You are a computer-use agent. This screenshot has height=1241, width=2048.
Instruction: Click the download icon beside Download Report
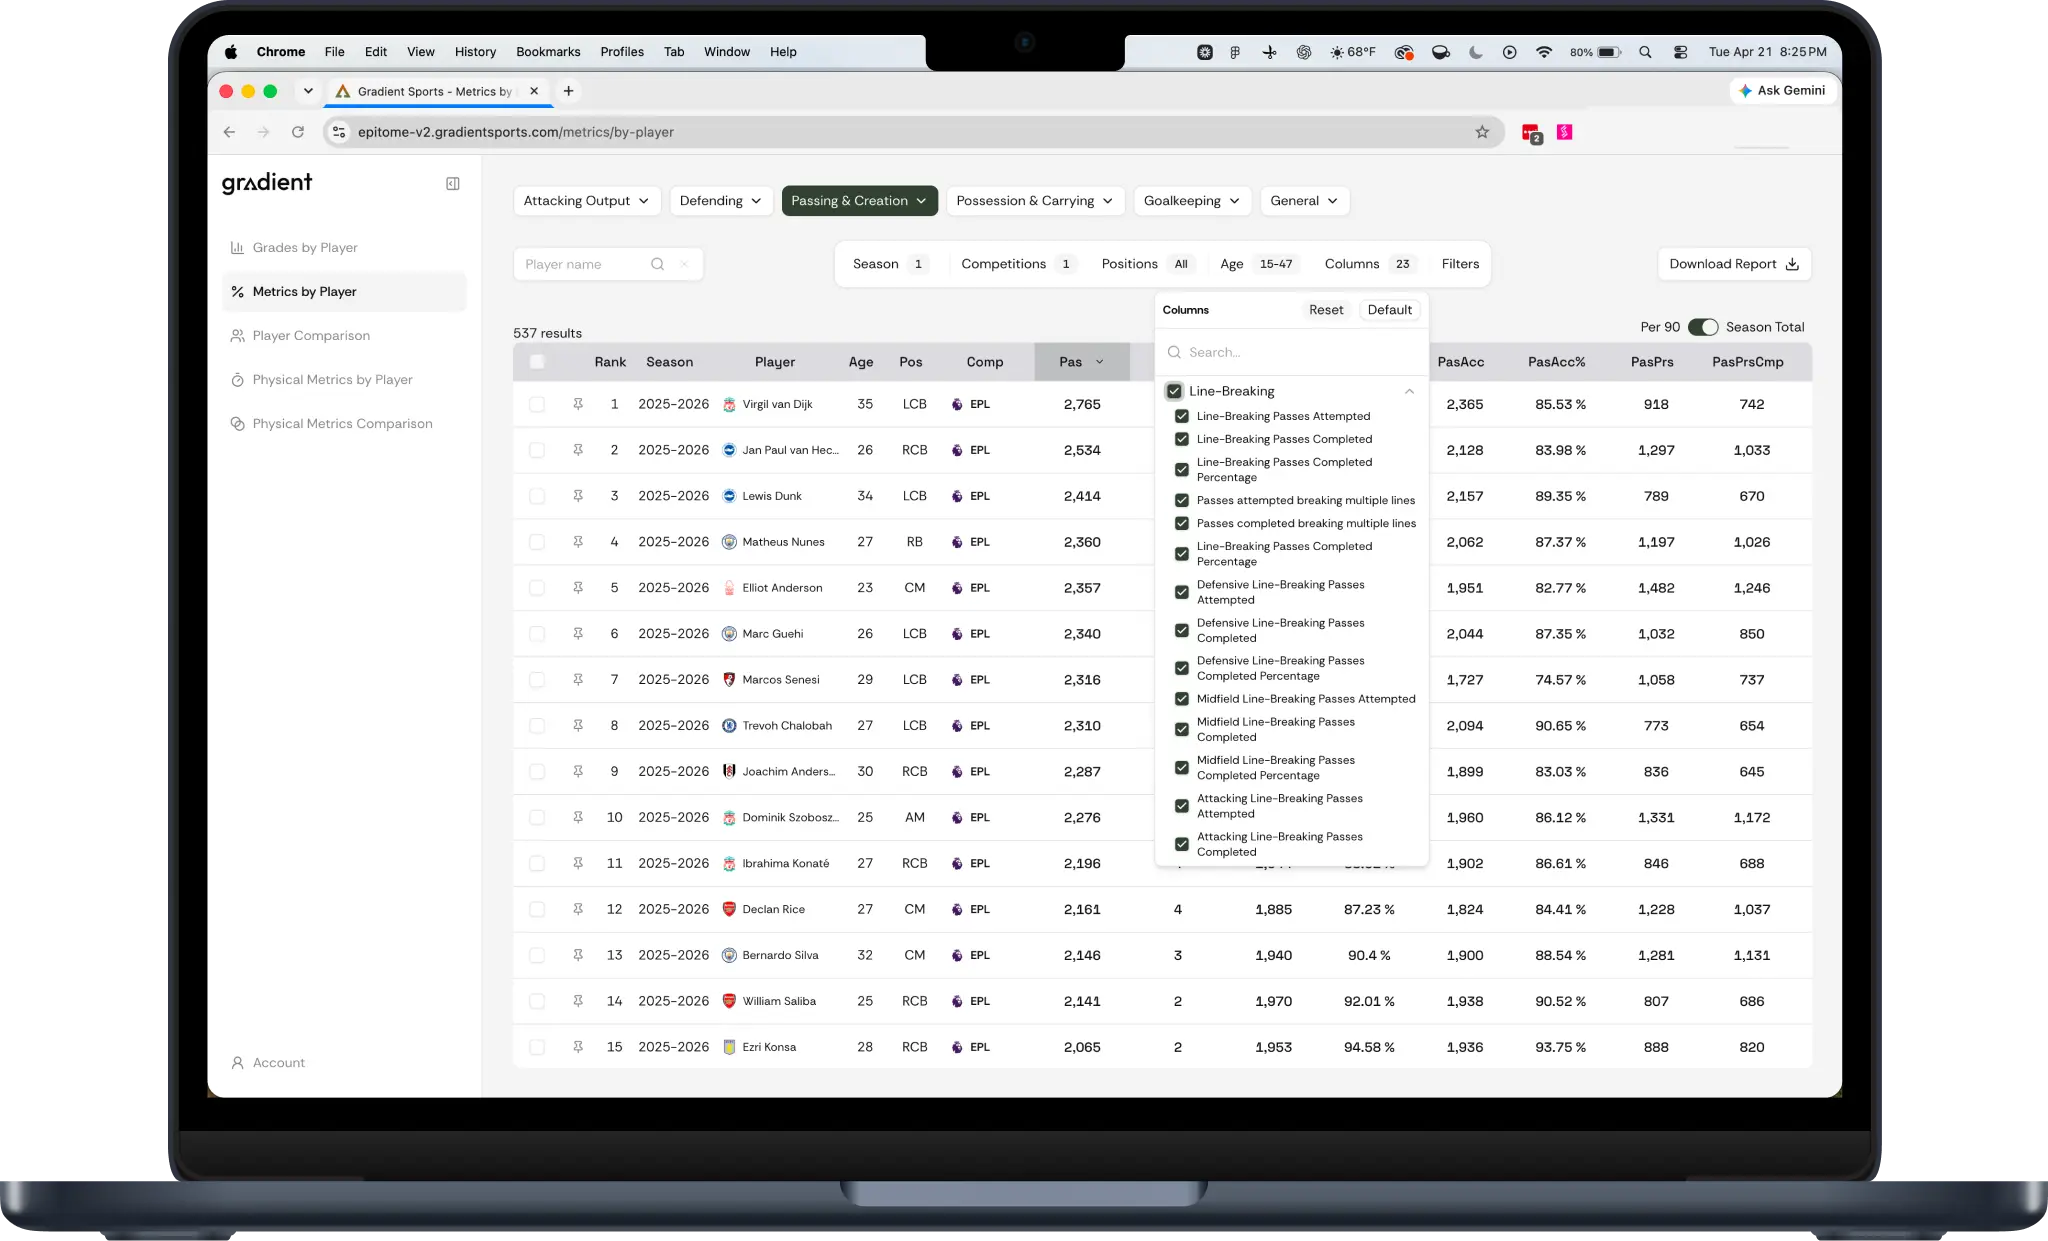click(1792, 264)
